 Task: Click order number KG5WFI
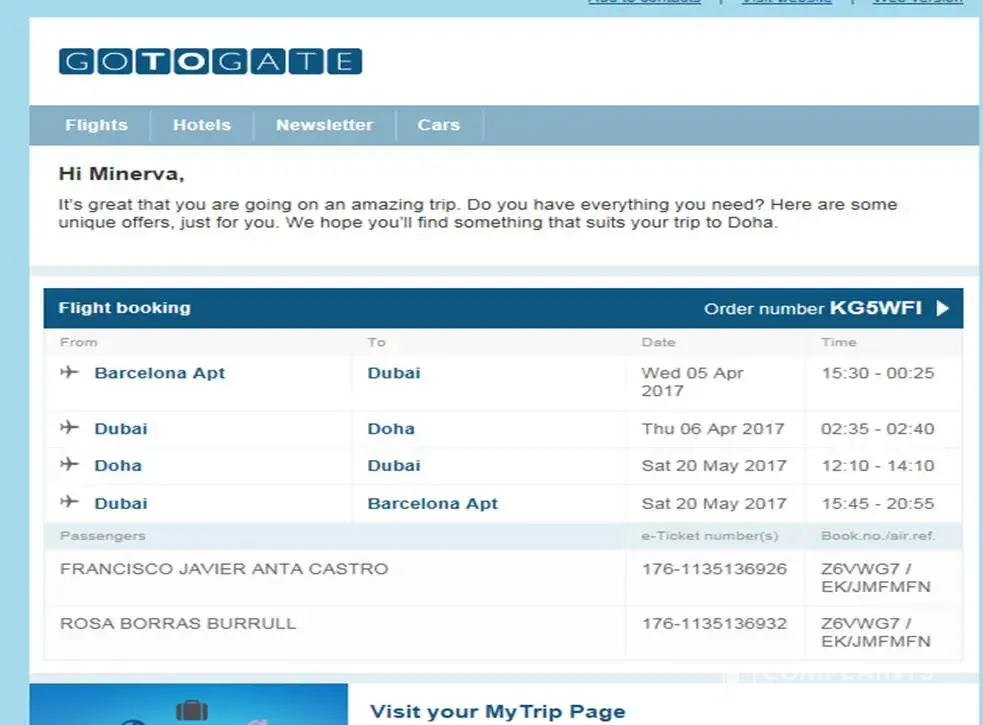pos(875,308)
